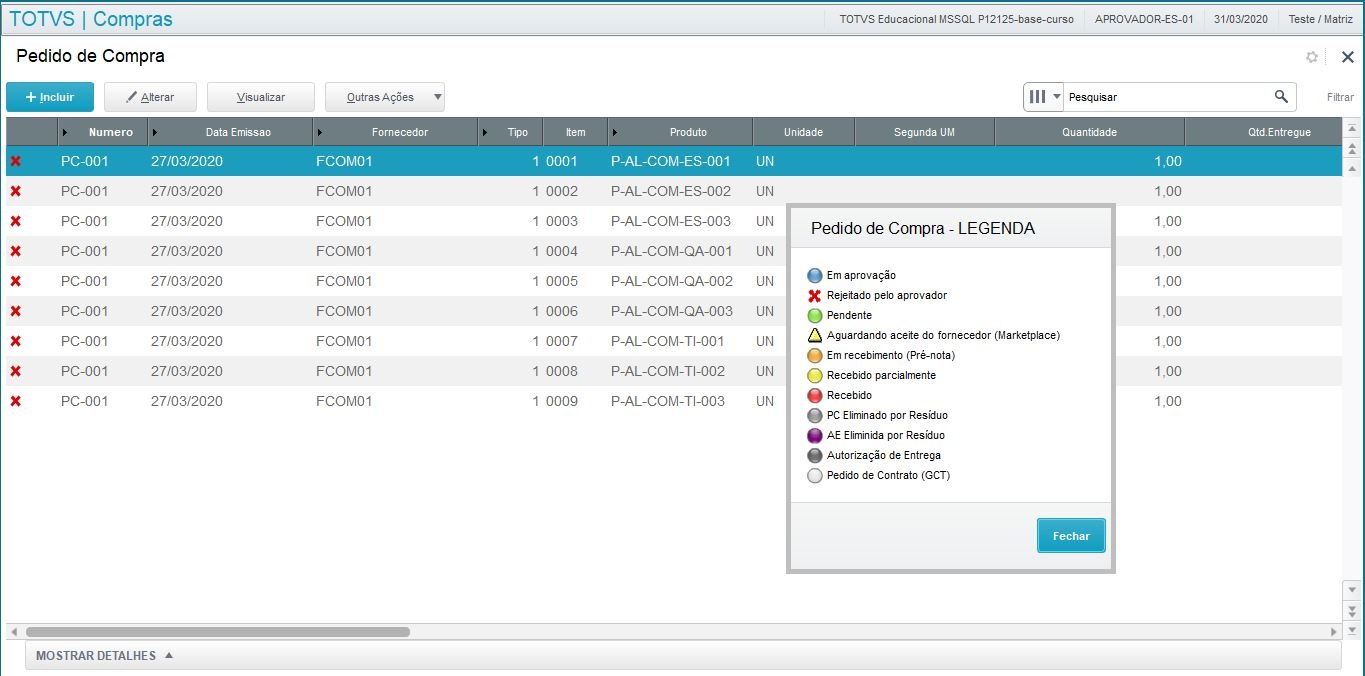Click red X status of item 0006

click(15, 311)
